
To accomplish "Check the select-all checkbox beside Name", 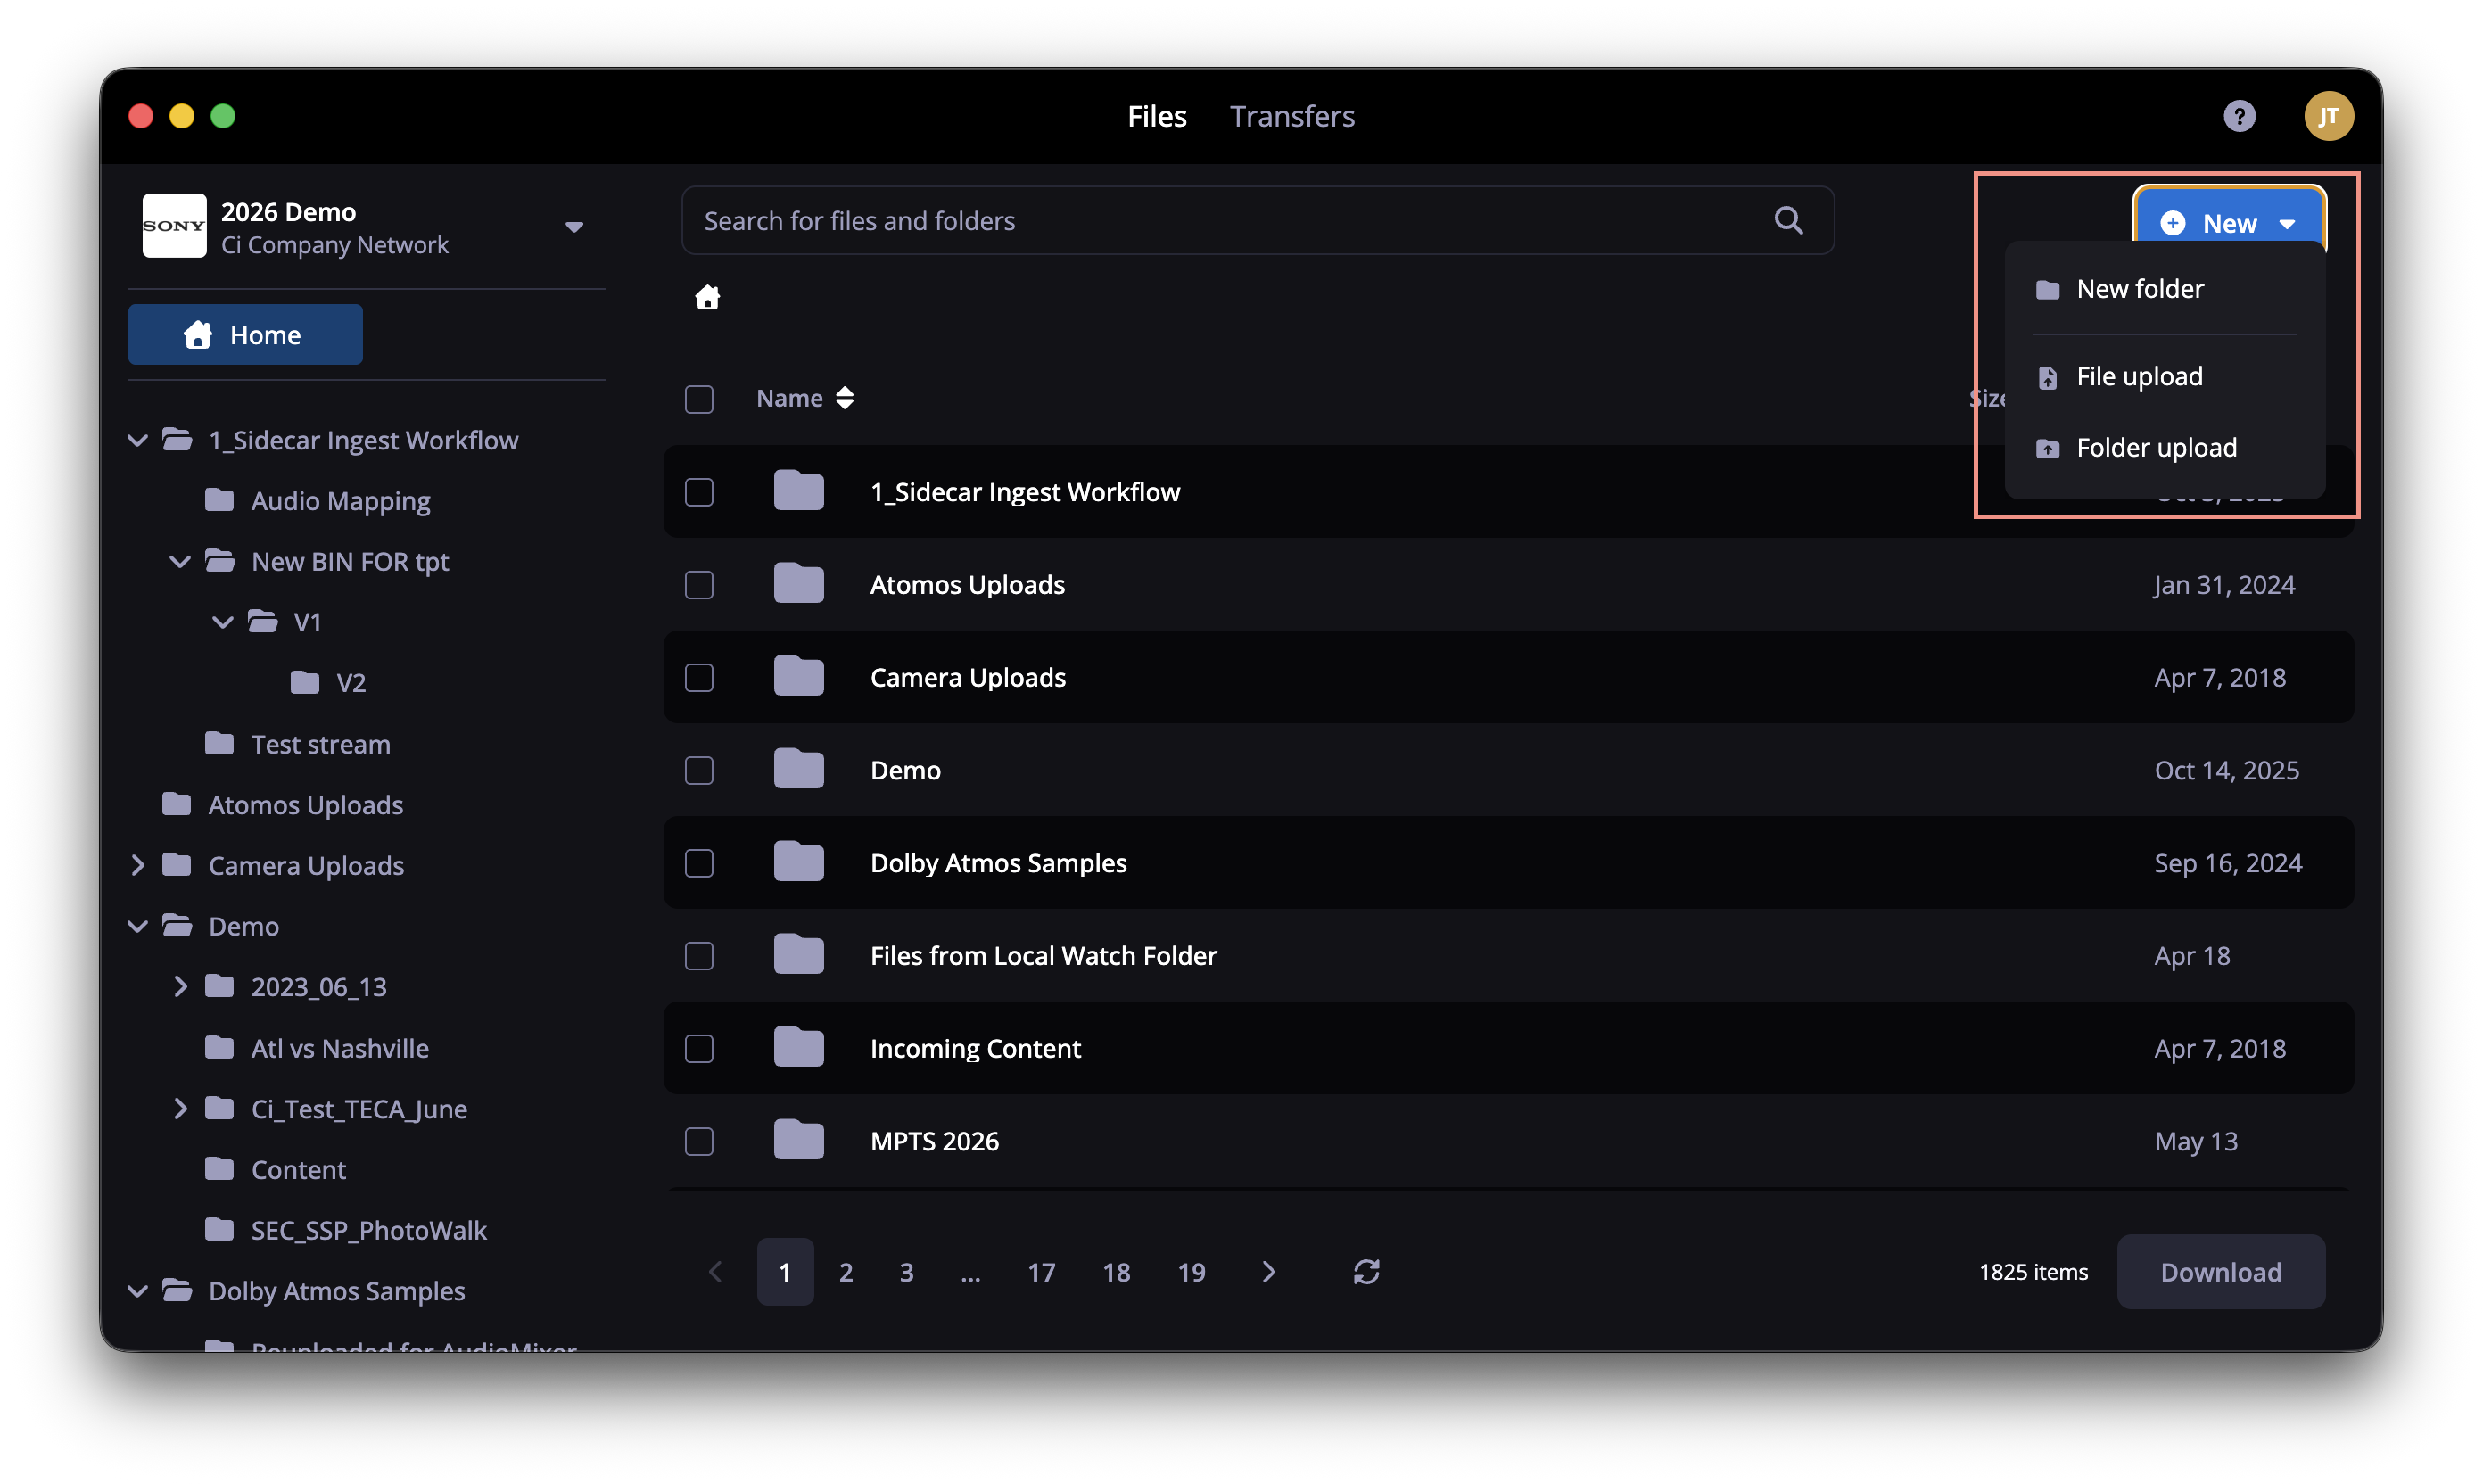I will (x=698, y=398).
